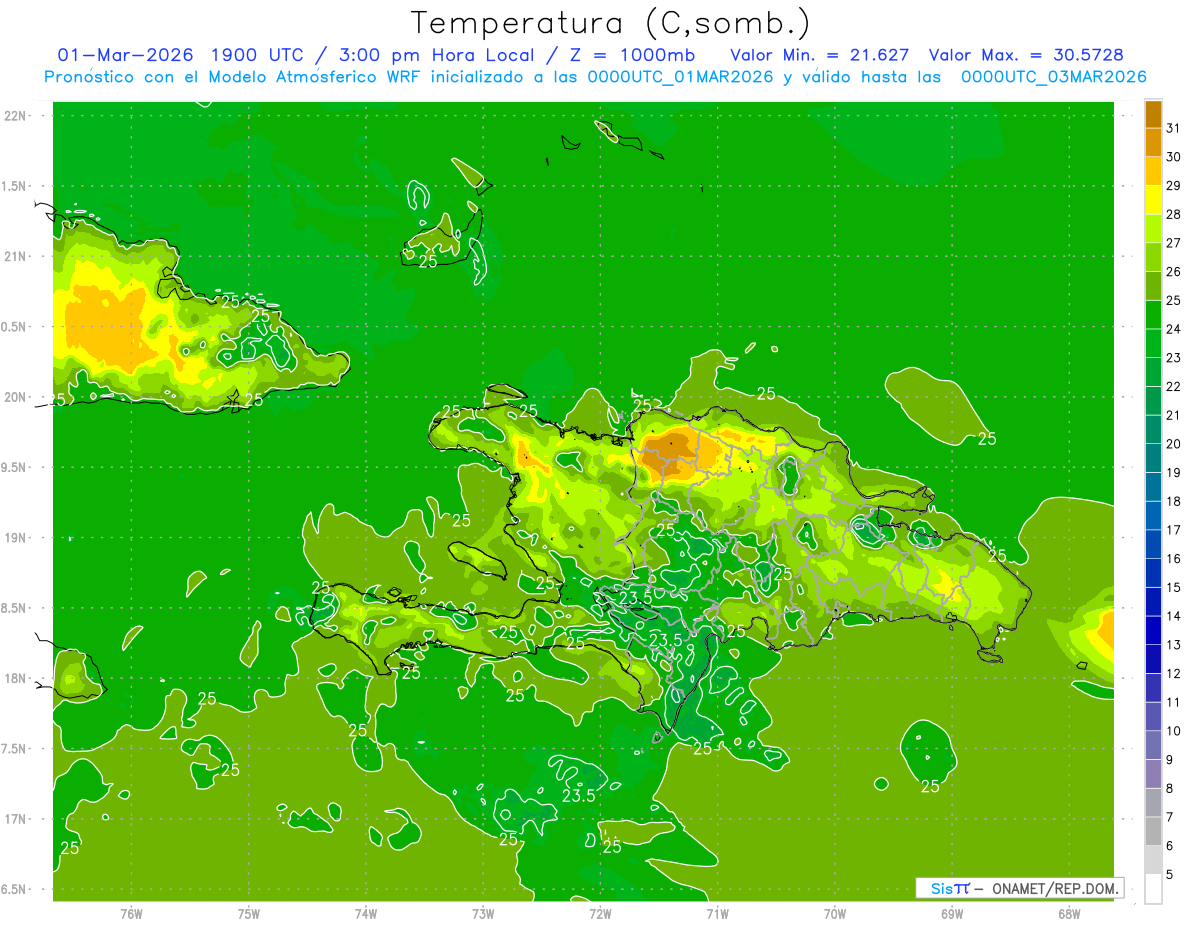
Task: Click the '19N' latitude axis label
Action: 16,538
